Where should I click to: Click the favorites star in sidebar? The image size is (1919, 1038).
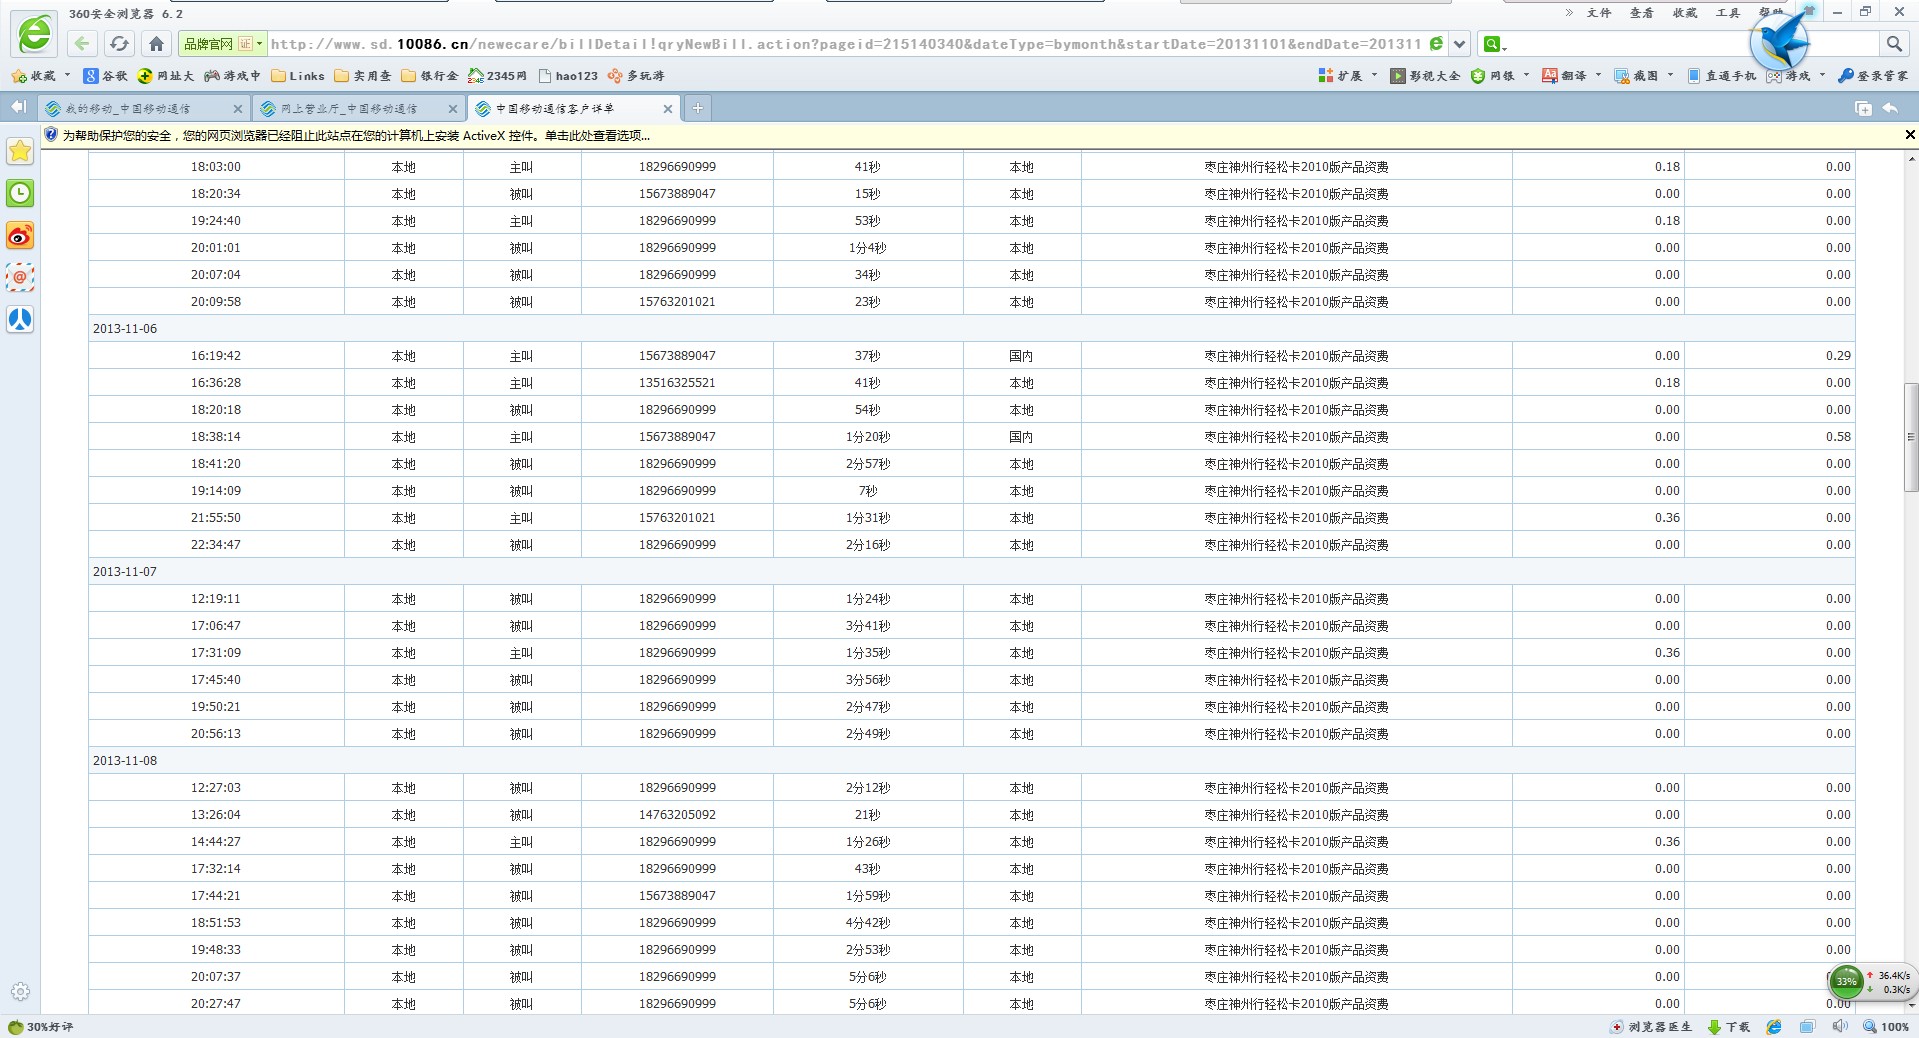[x=20, y=151]
